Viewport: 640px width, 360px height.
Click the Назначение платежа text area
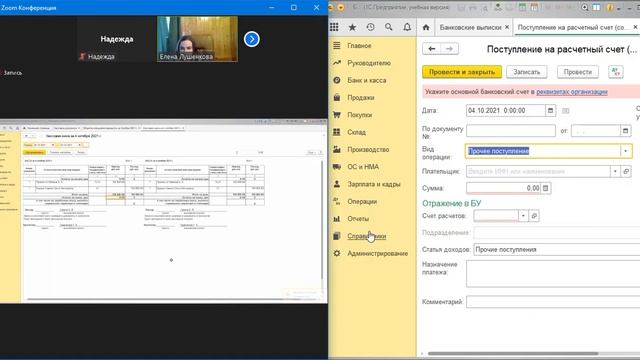pos(553,274)
